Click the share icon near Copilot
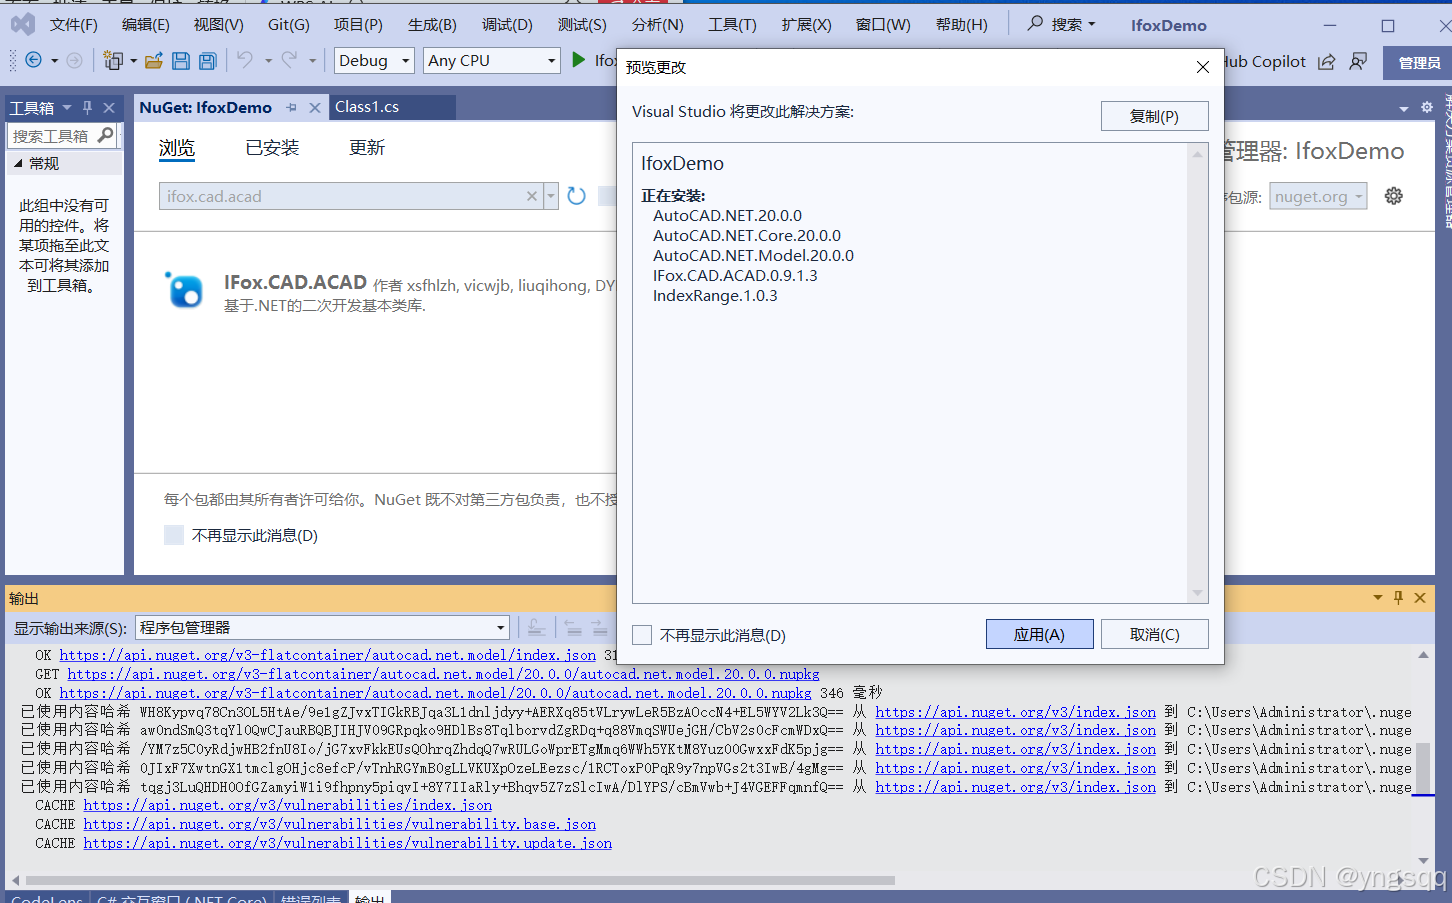Screen dimensions: 1452x903 pyautogui.click(x=1326, y=62)
